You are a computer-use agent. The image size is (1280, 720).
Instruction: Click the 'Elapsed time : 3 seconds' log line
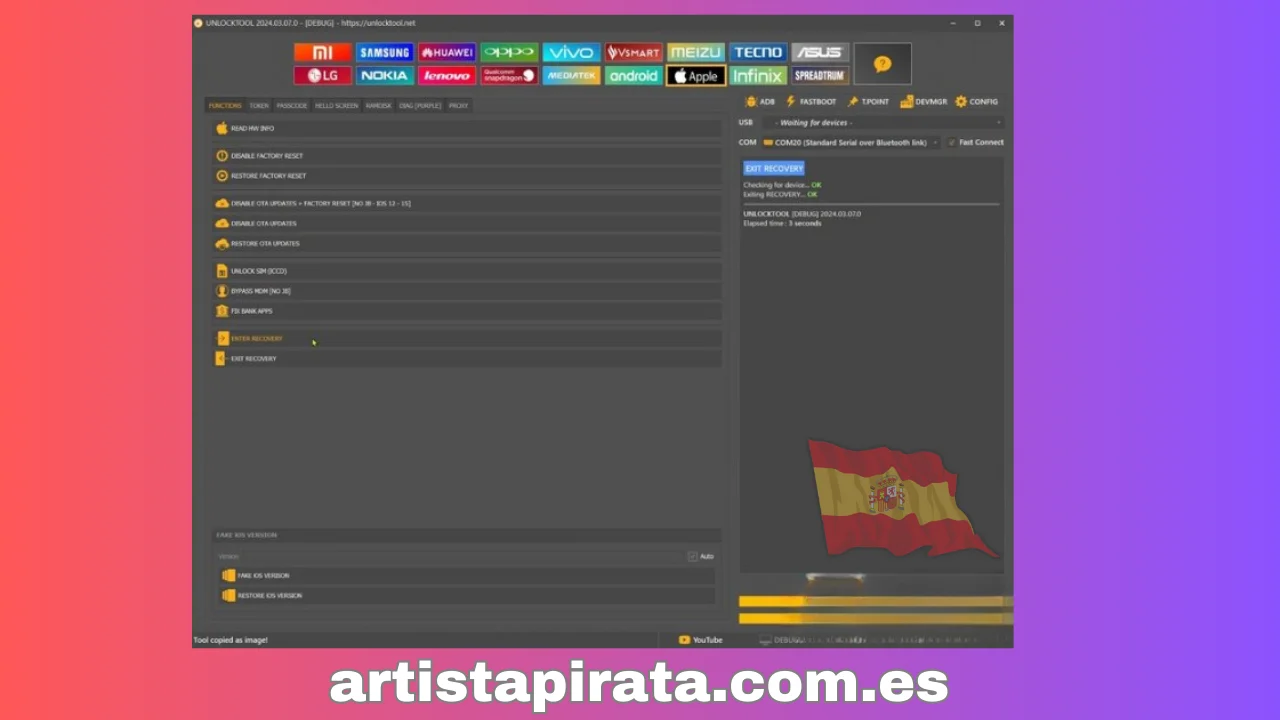(782, 223)
